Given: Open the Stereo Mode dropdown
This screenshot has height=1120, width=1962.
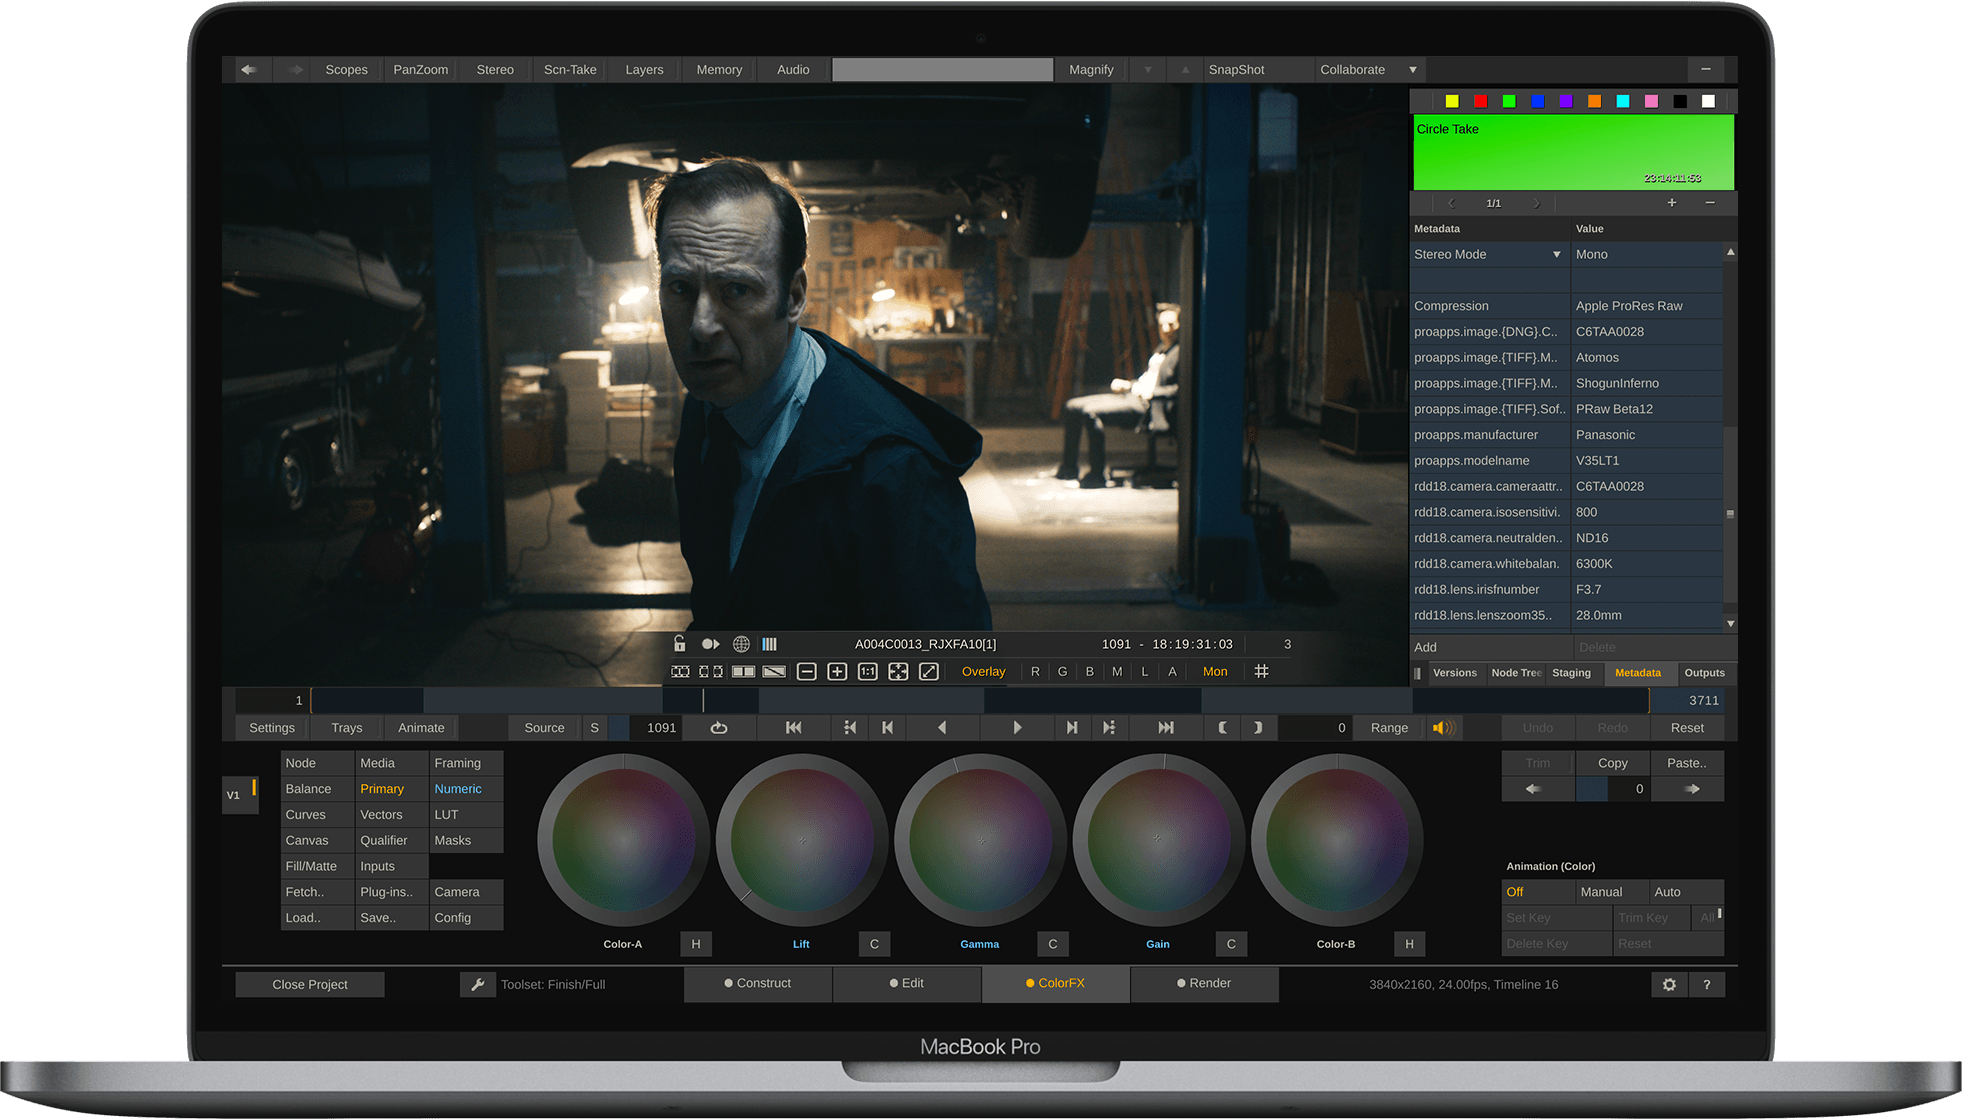Looking at the screenshot, I should [1490, 254].
